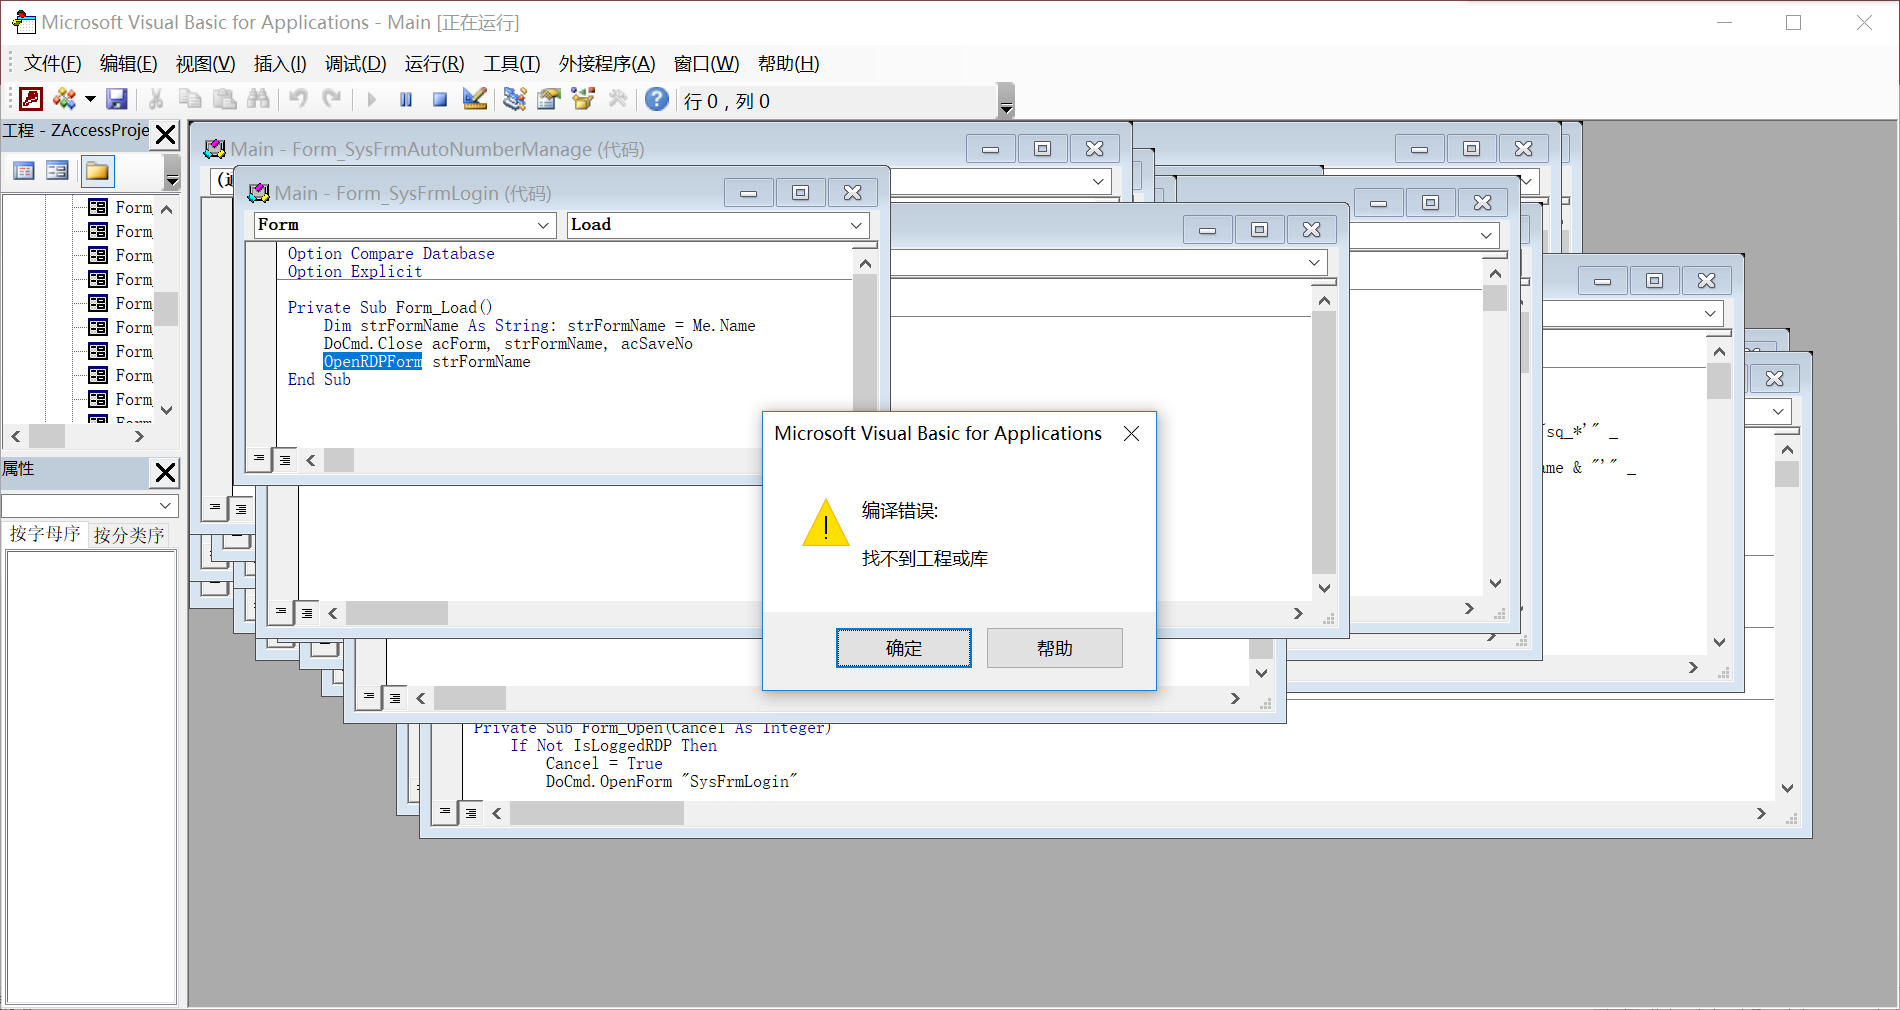The width and height of the screenshot is (1900, 1010).
Task: Click Option Explicit line in code
Action: coord(355,272)
